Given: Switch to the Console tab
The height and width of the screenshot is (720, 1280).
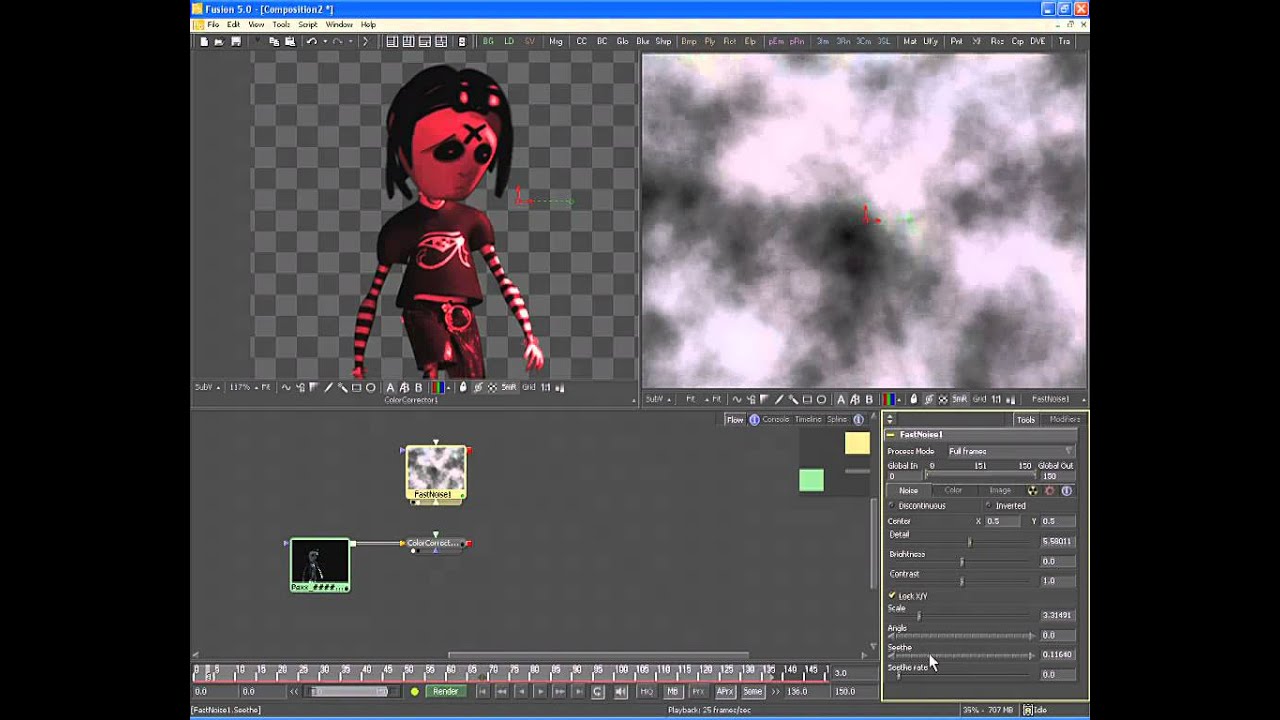Looking at the screenshot, I should point(776,419).
